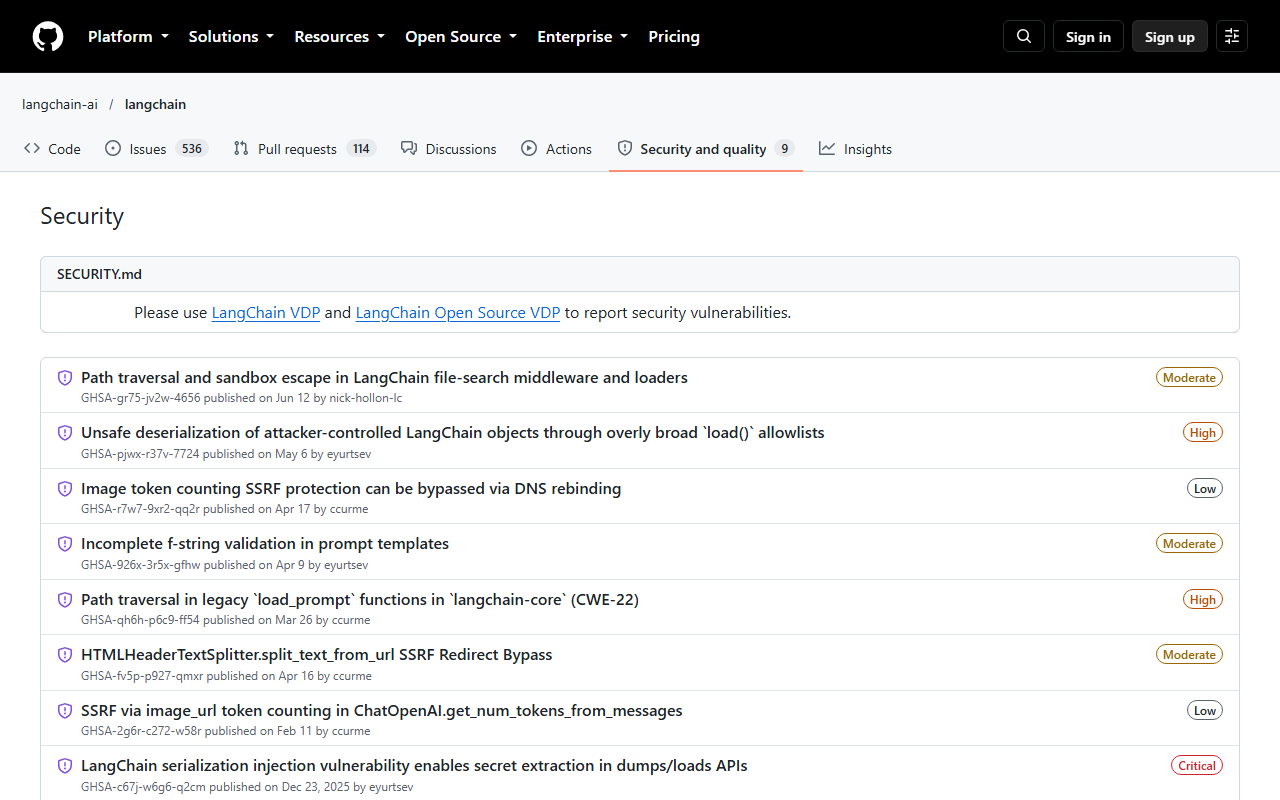Open the LangChain Open Source VDP link
This screenshot has height=800, width=1280.
click(458, 312)
